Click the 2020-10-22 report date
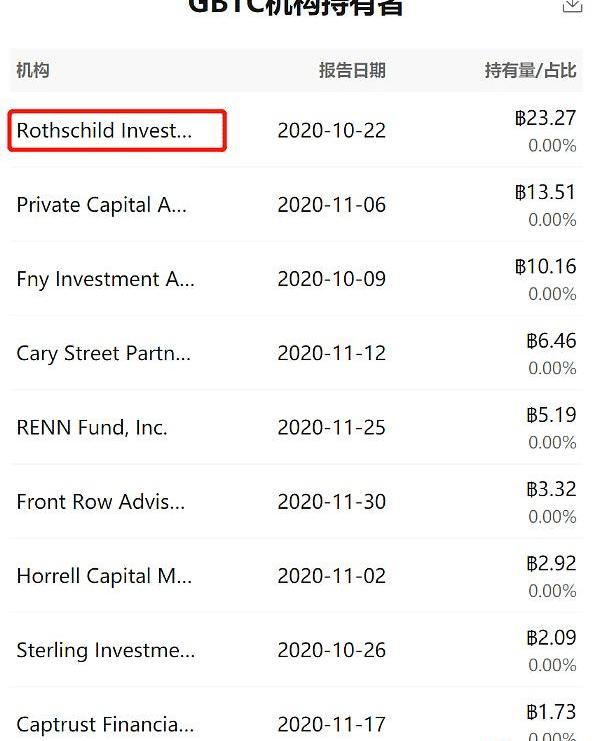The width and height of the screenshot is (600, 741). [x=331, y=131]
